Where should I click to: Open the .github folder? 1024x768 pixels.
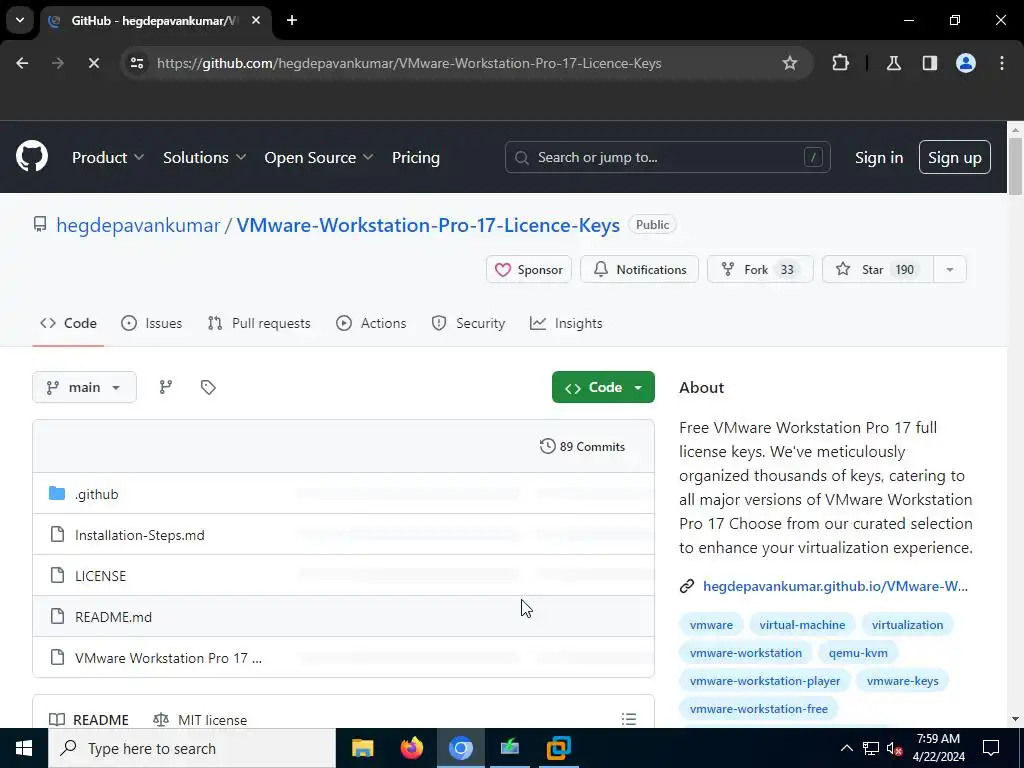[97, 494]
